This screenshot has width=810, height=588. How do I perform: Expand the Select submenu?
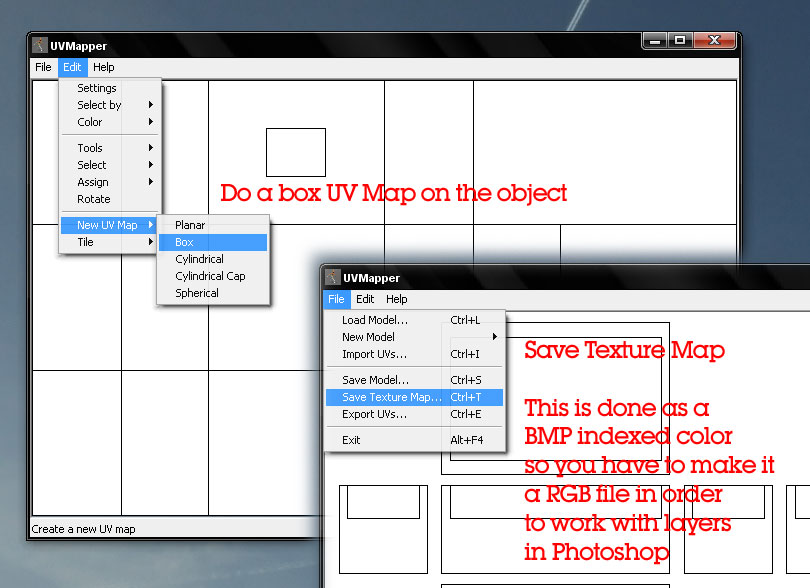coord(110,165)
